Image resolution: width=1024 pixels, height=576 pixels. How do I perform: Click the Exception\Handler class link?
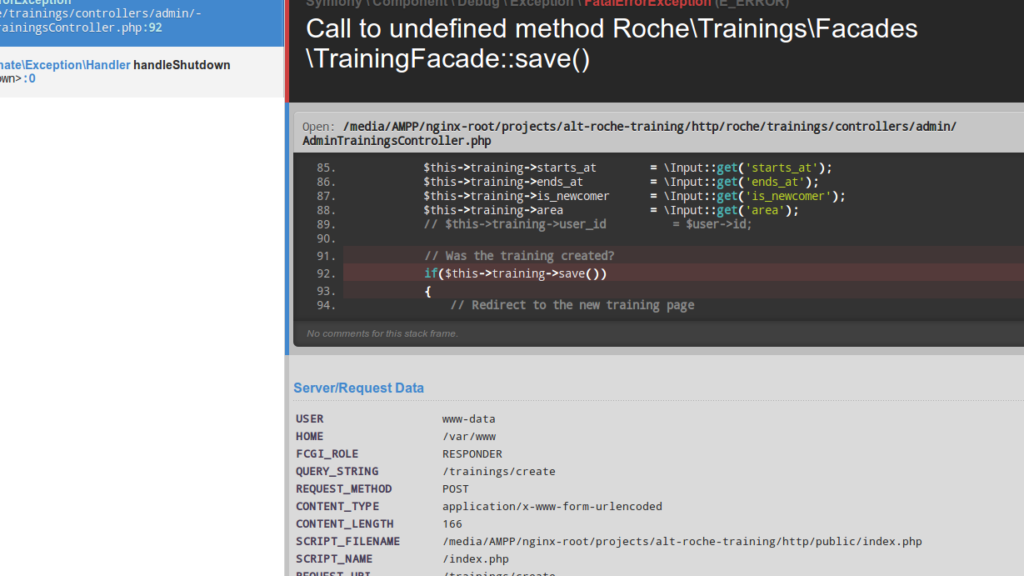65,65
